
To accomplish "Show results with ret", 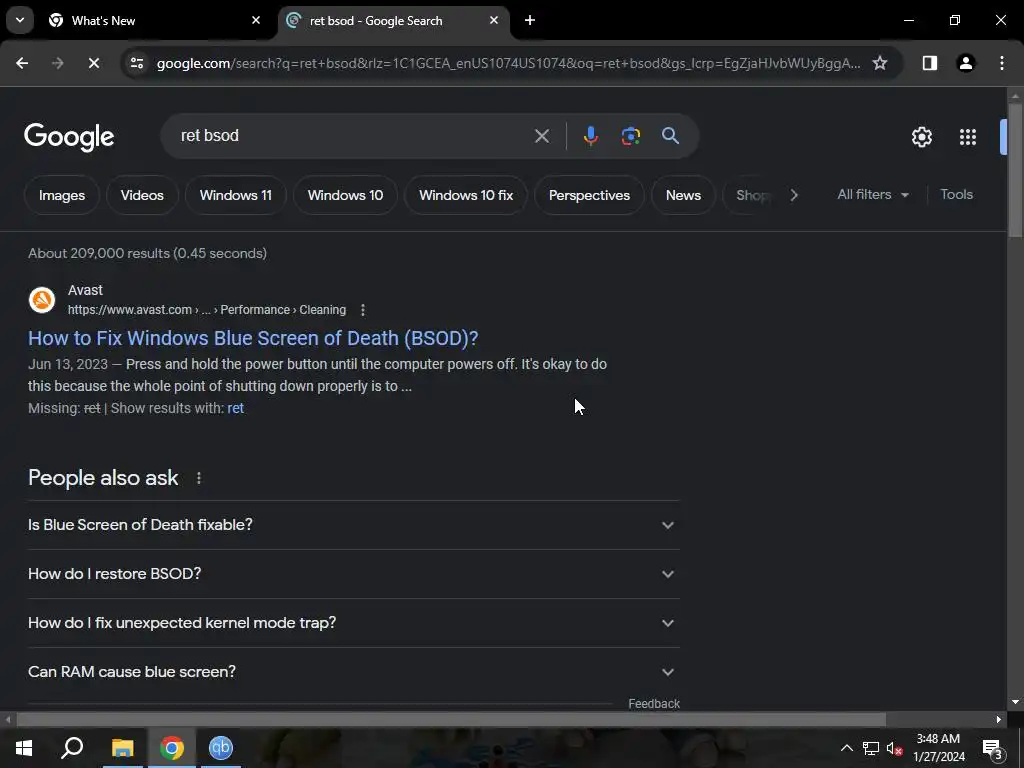I will point(235,408).
